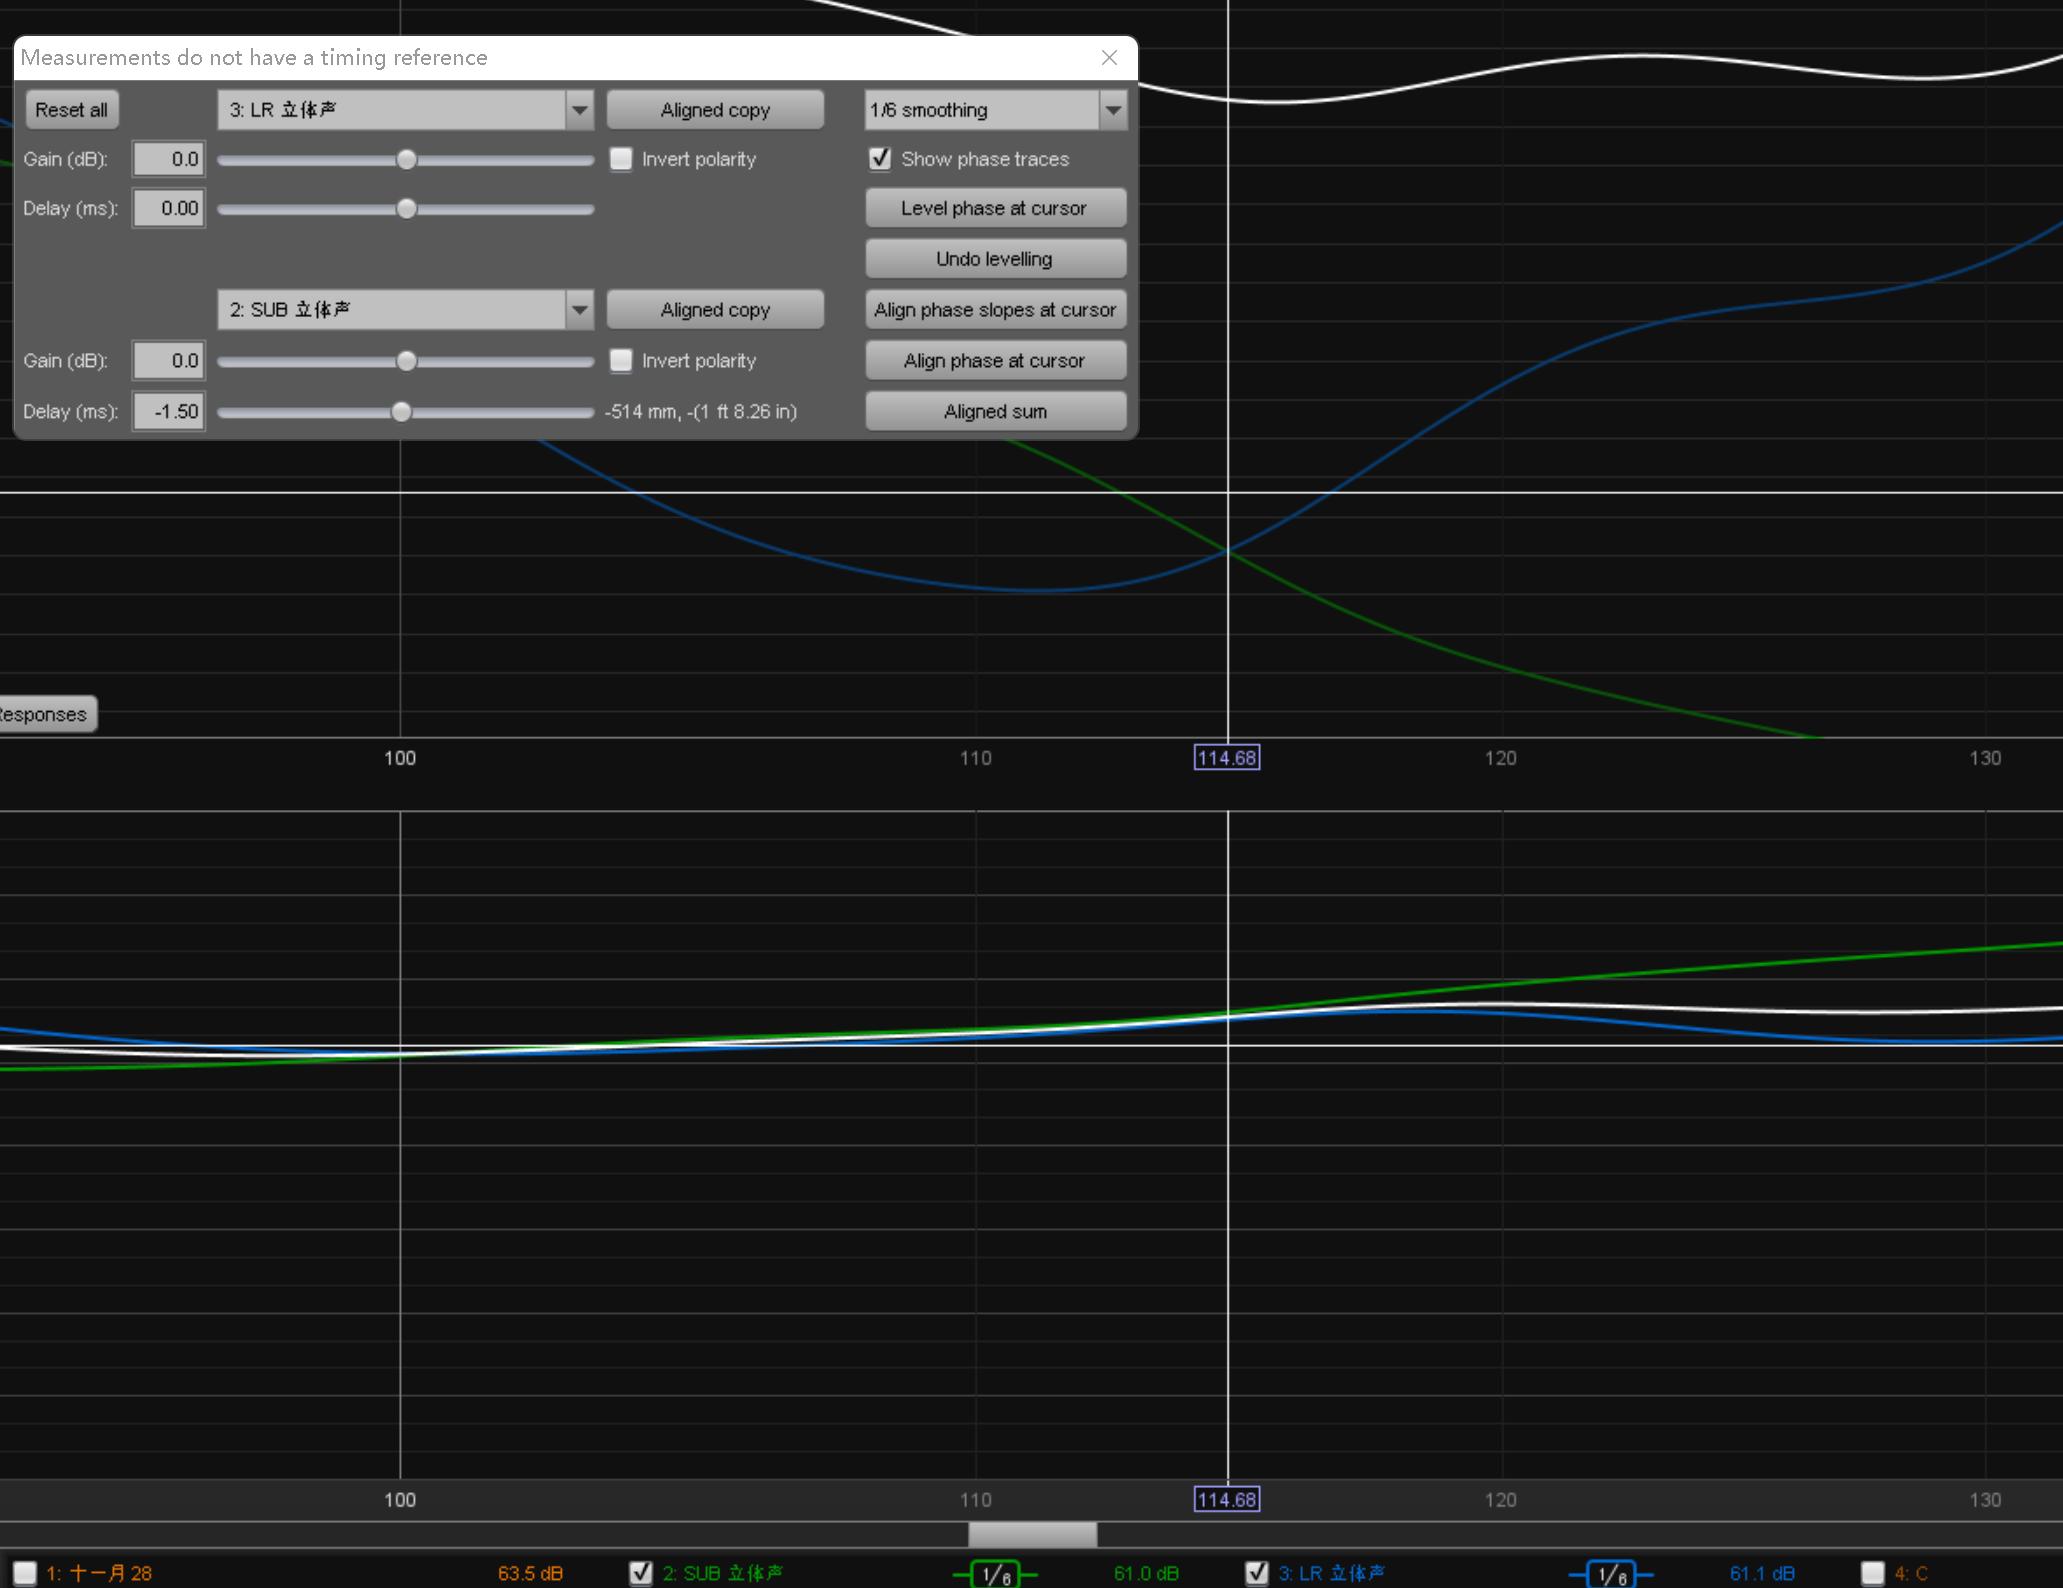Toggle Invert polarity for LR 立体声
The height and width of the screenshot is (1588, 2063).
[x=621, y=159]
